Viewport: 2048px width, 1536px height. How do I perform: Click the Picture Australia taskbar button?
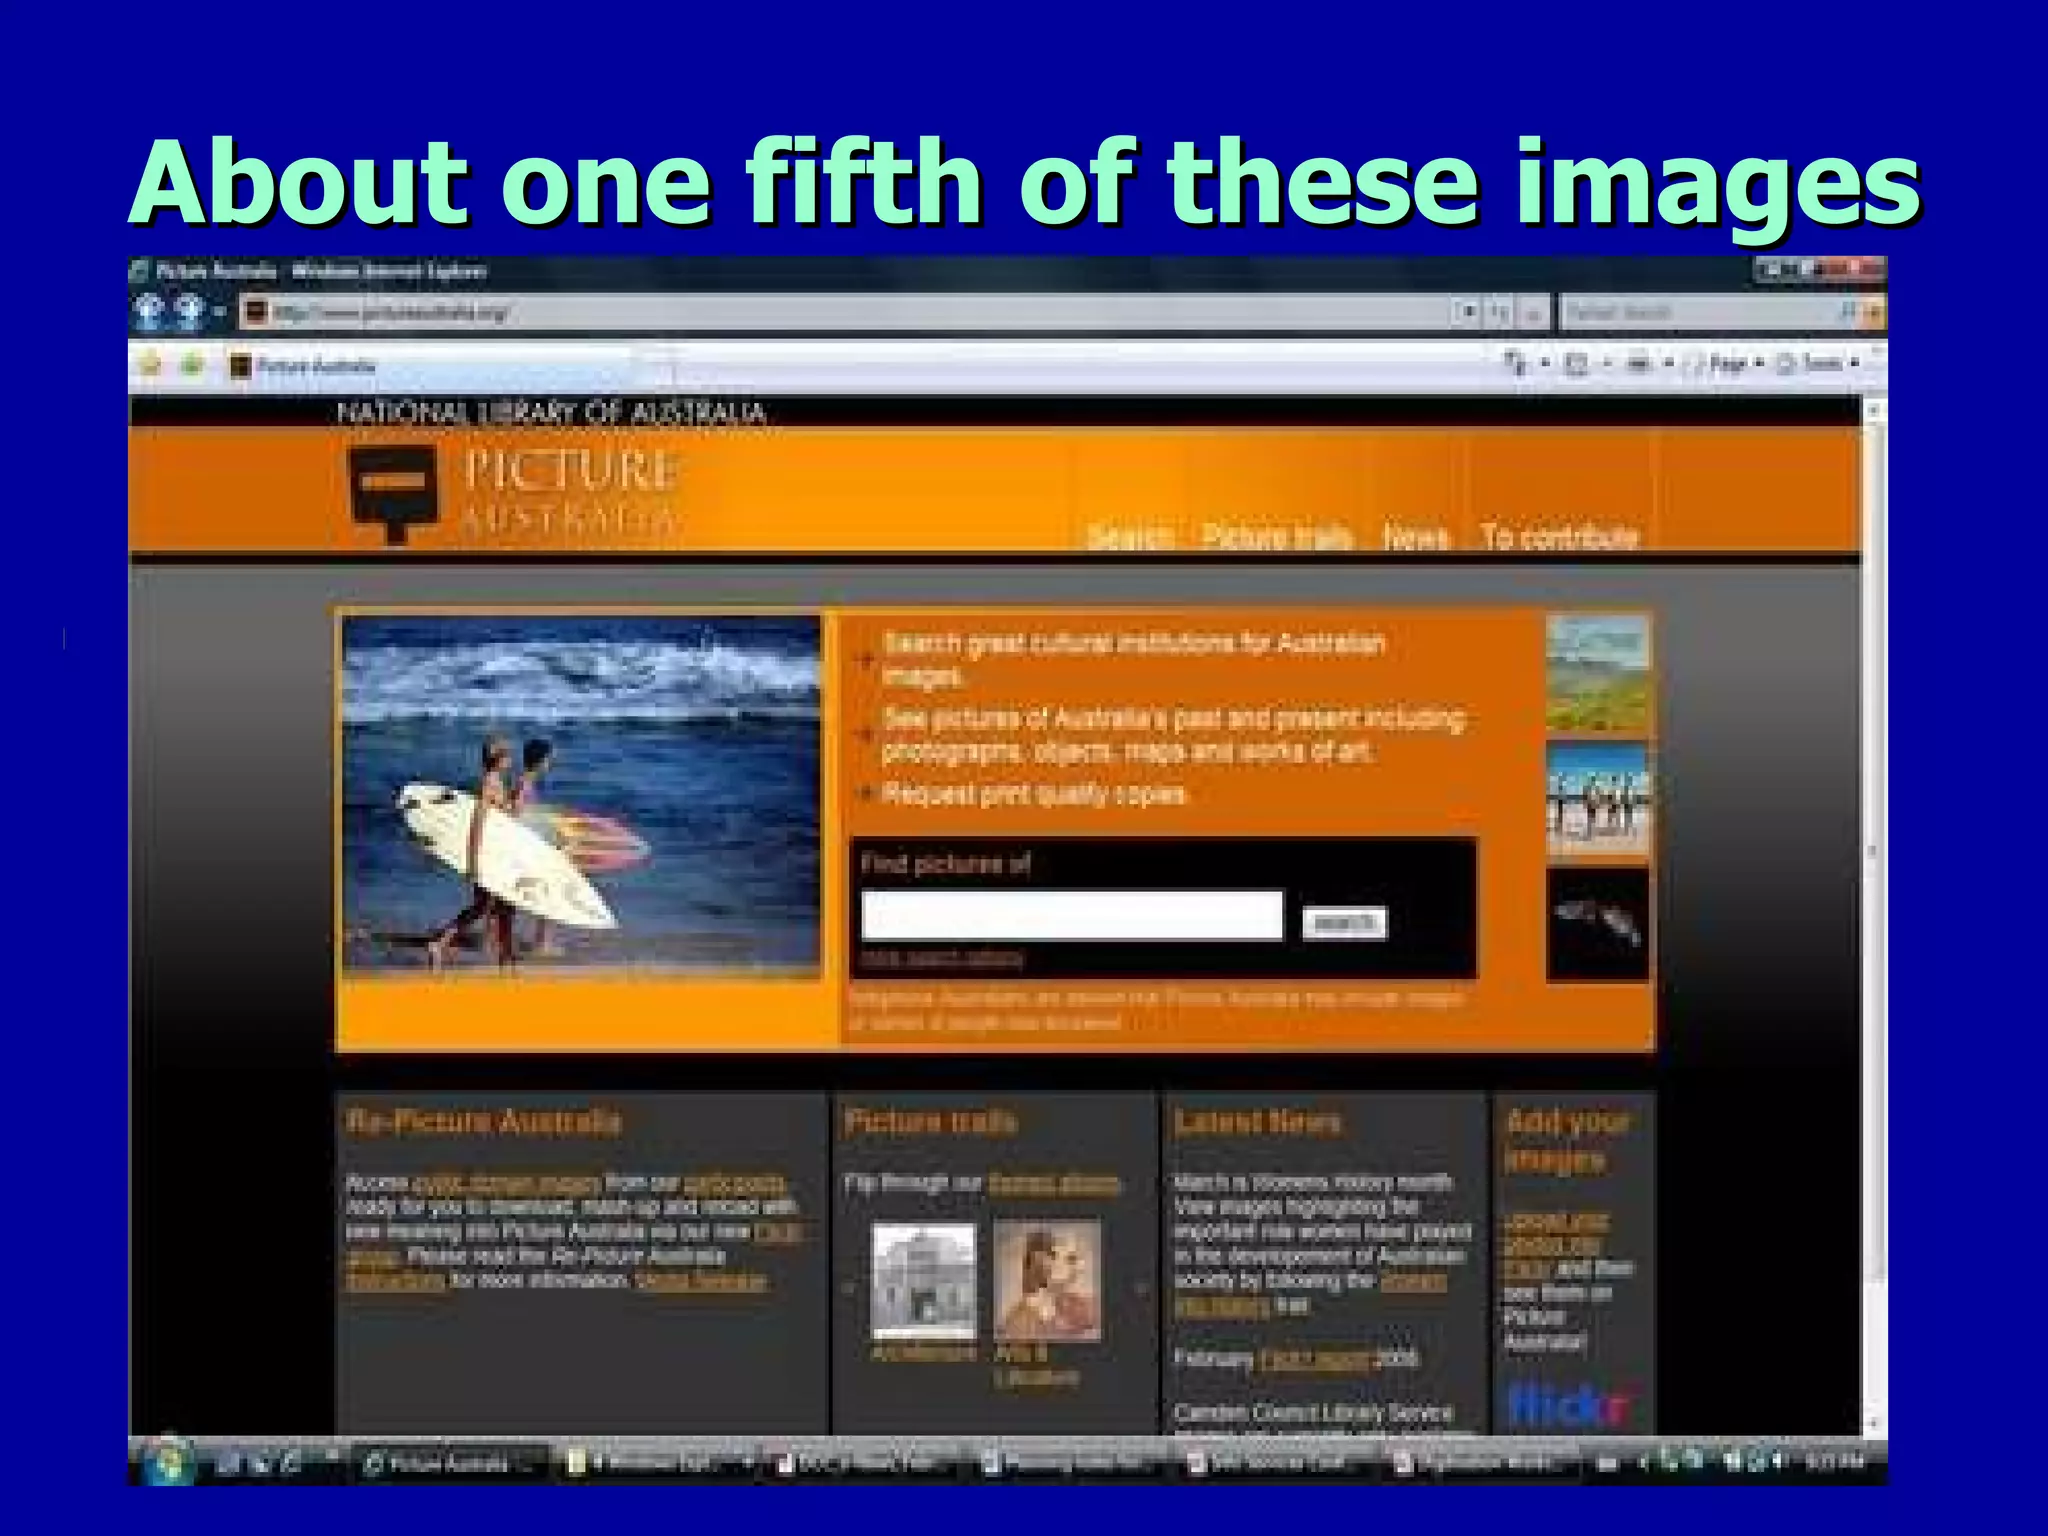pos(452,1464)
